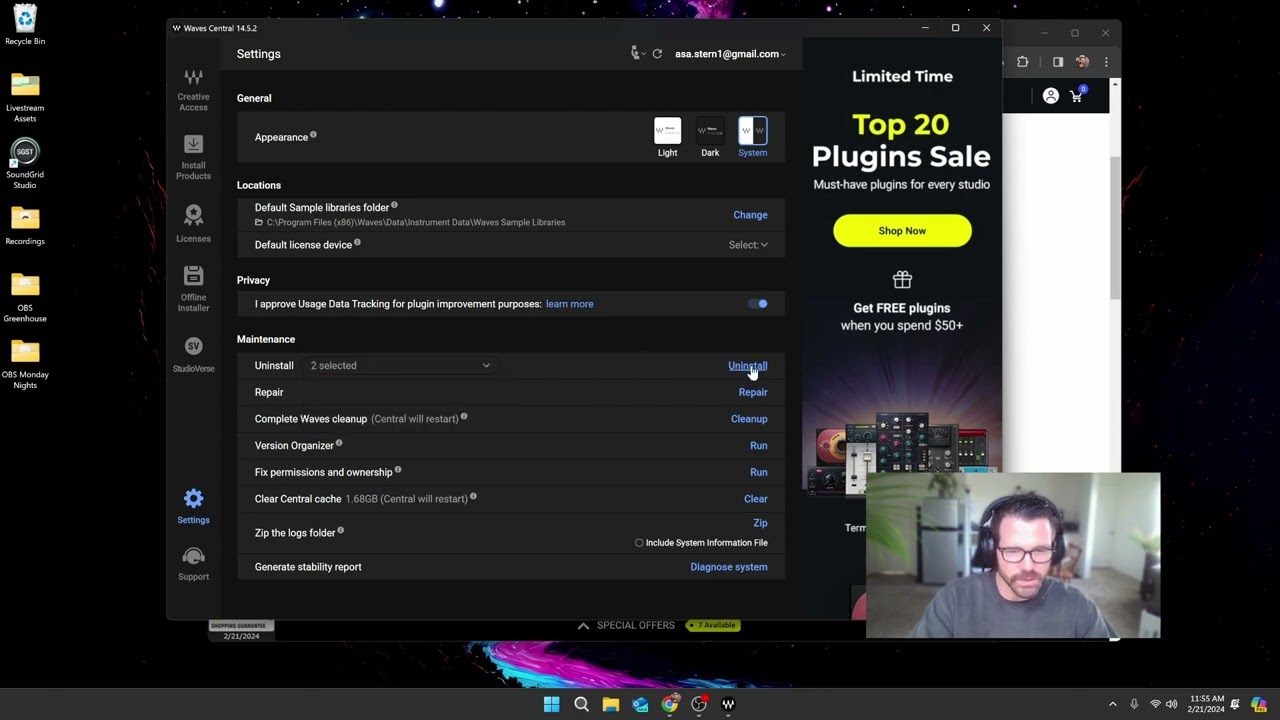Show info for Fix permissions and ownership
This screenshot has width=1280, height=720.
(398, 469)
